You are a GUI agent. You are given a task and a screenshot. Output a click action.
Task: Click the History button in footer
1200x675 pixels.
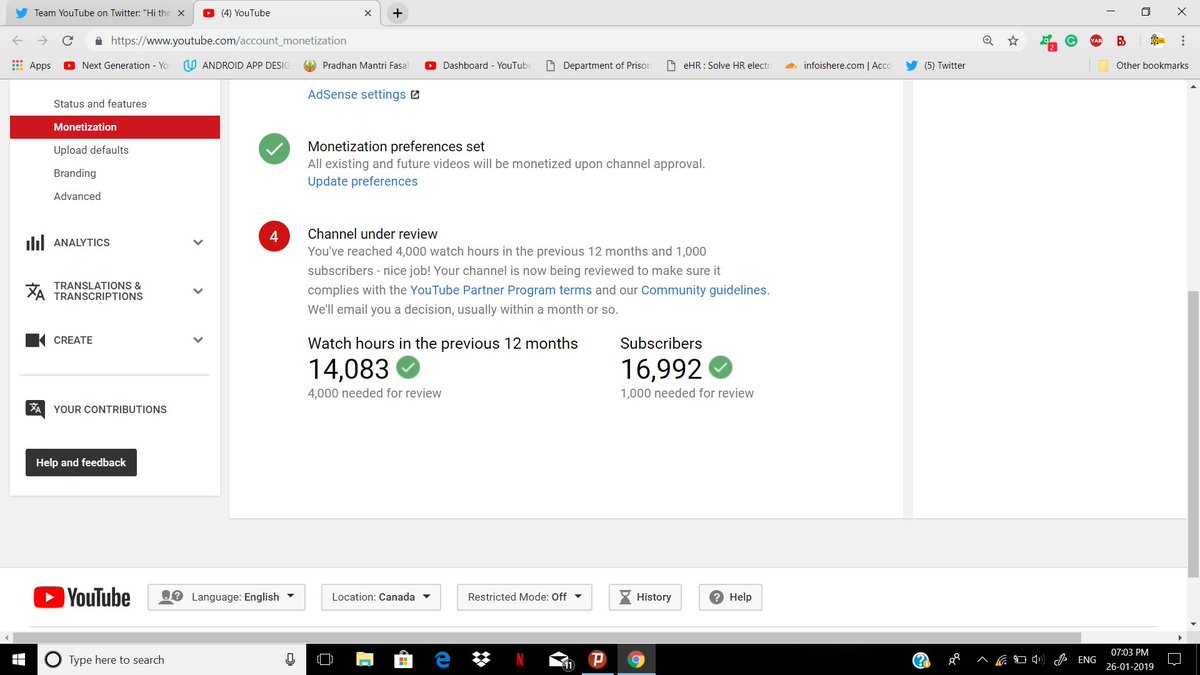point(646,597)
